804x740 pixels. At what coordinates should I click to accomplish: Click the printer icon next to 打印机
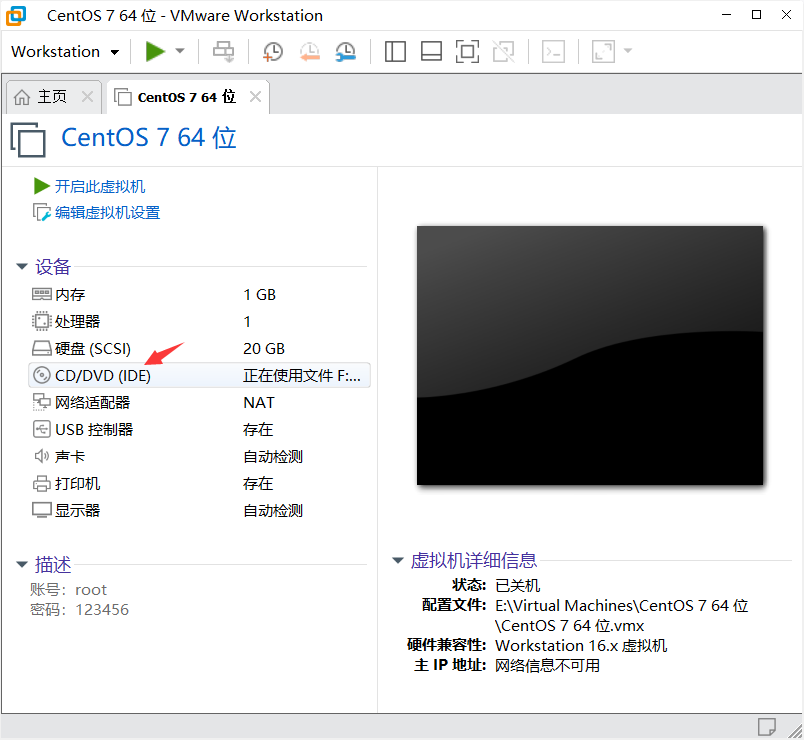click(x=42, y=483)
